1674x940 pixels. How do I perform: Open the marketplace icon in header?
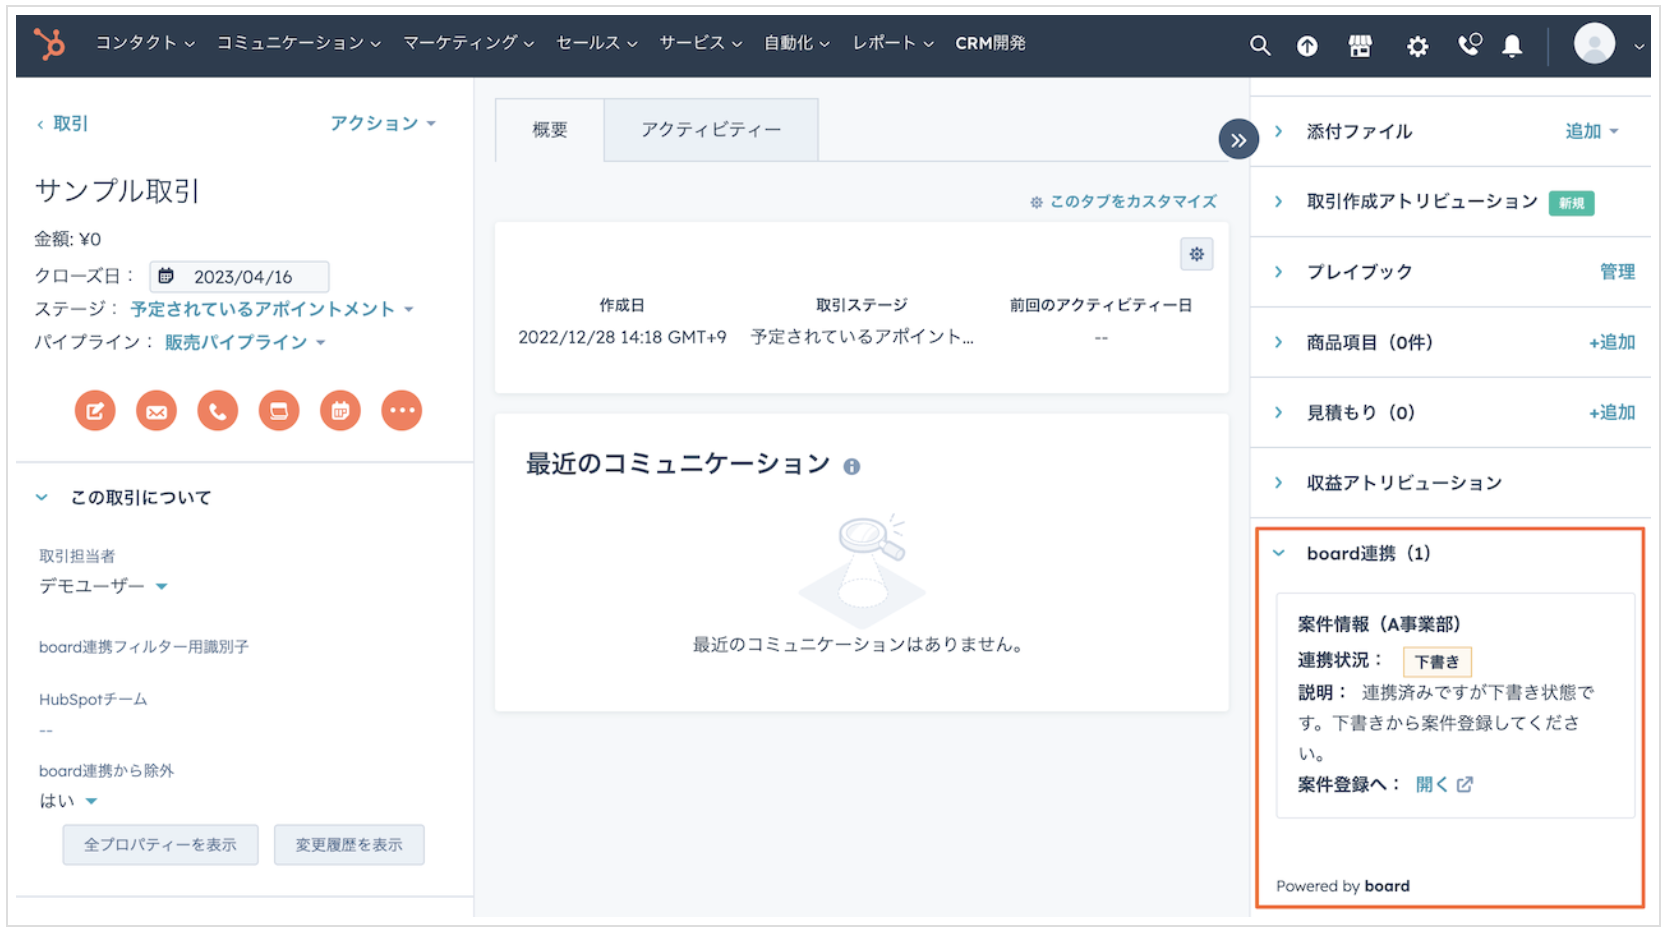(x=1360, y=46)
